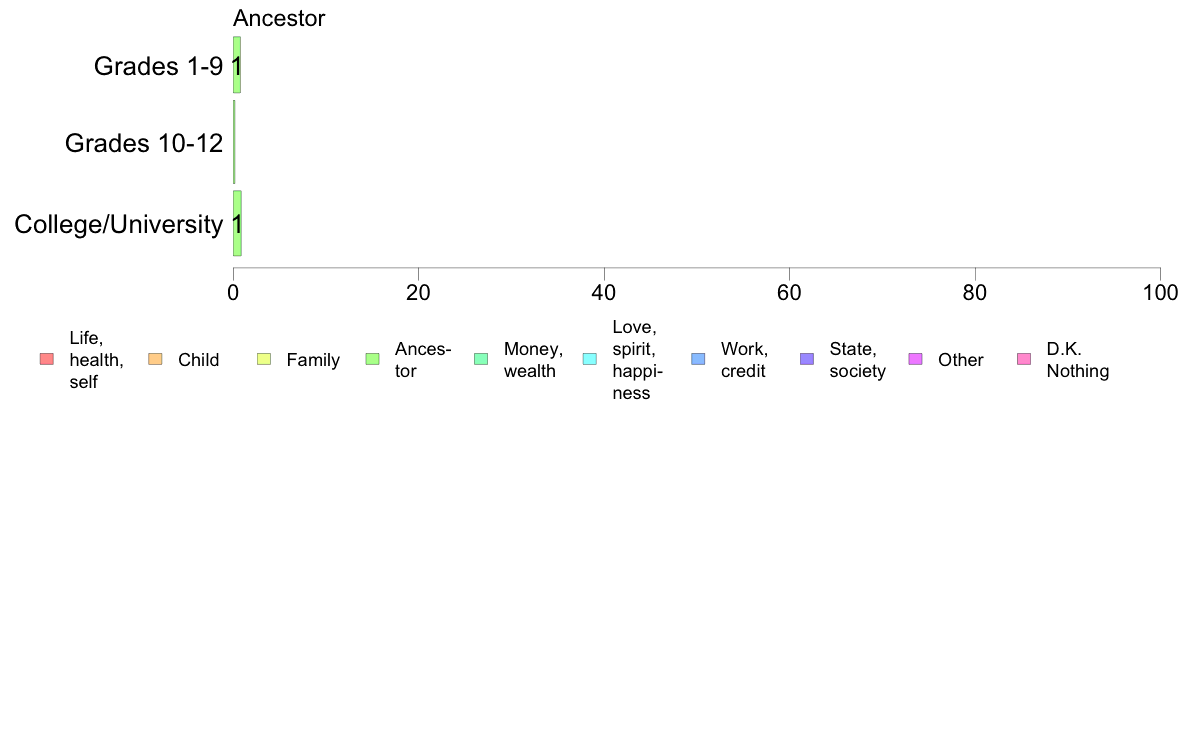This screenshot has height=736, width=1188.
Task: Click the Ancestor chart title
Action: pos(279,18)
